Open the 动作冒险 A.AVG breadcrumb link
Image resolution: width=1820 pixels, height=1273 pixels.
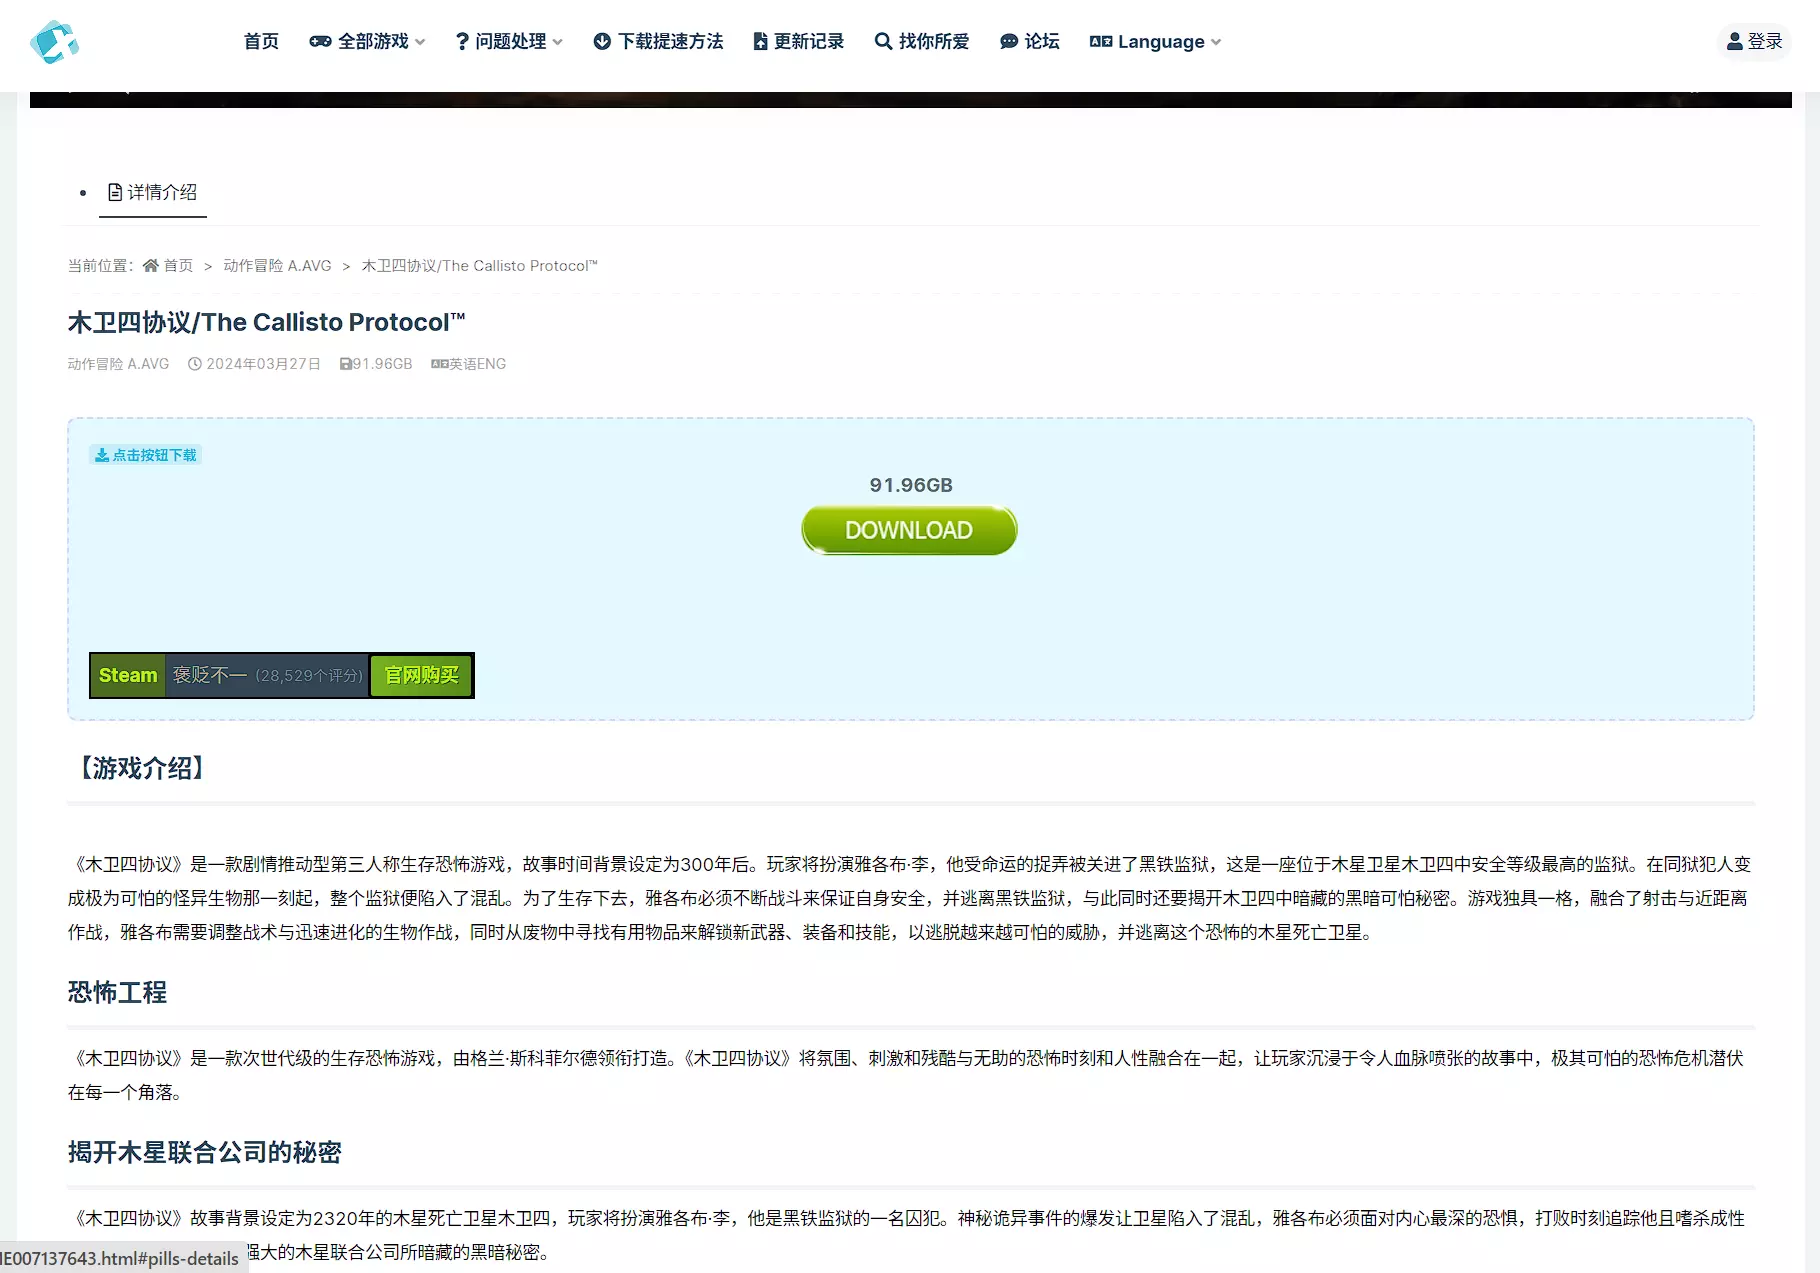coord(277,266)
